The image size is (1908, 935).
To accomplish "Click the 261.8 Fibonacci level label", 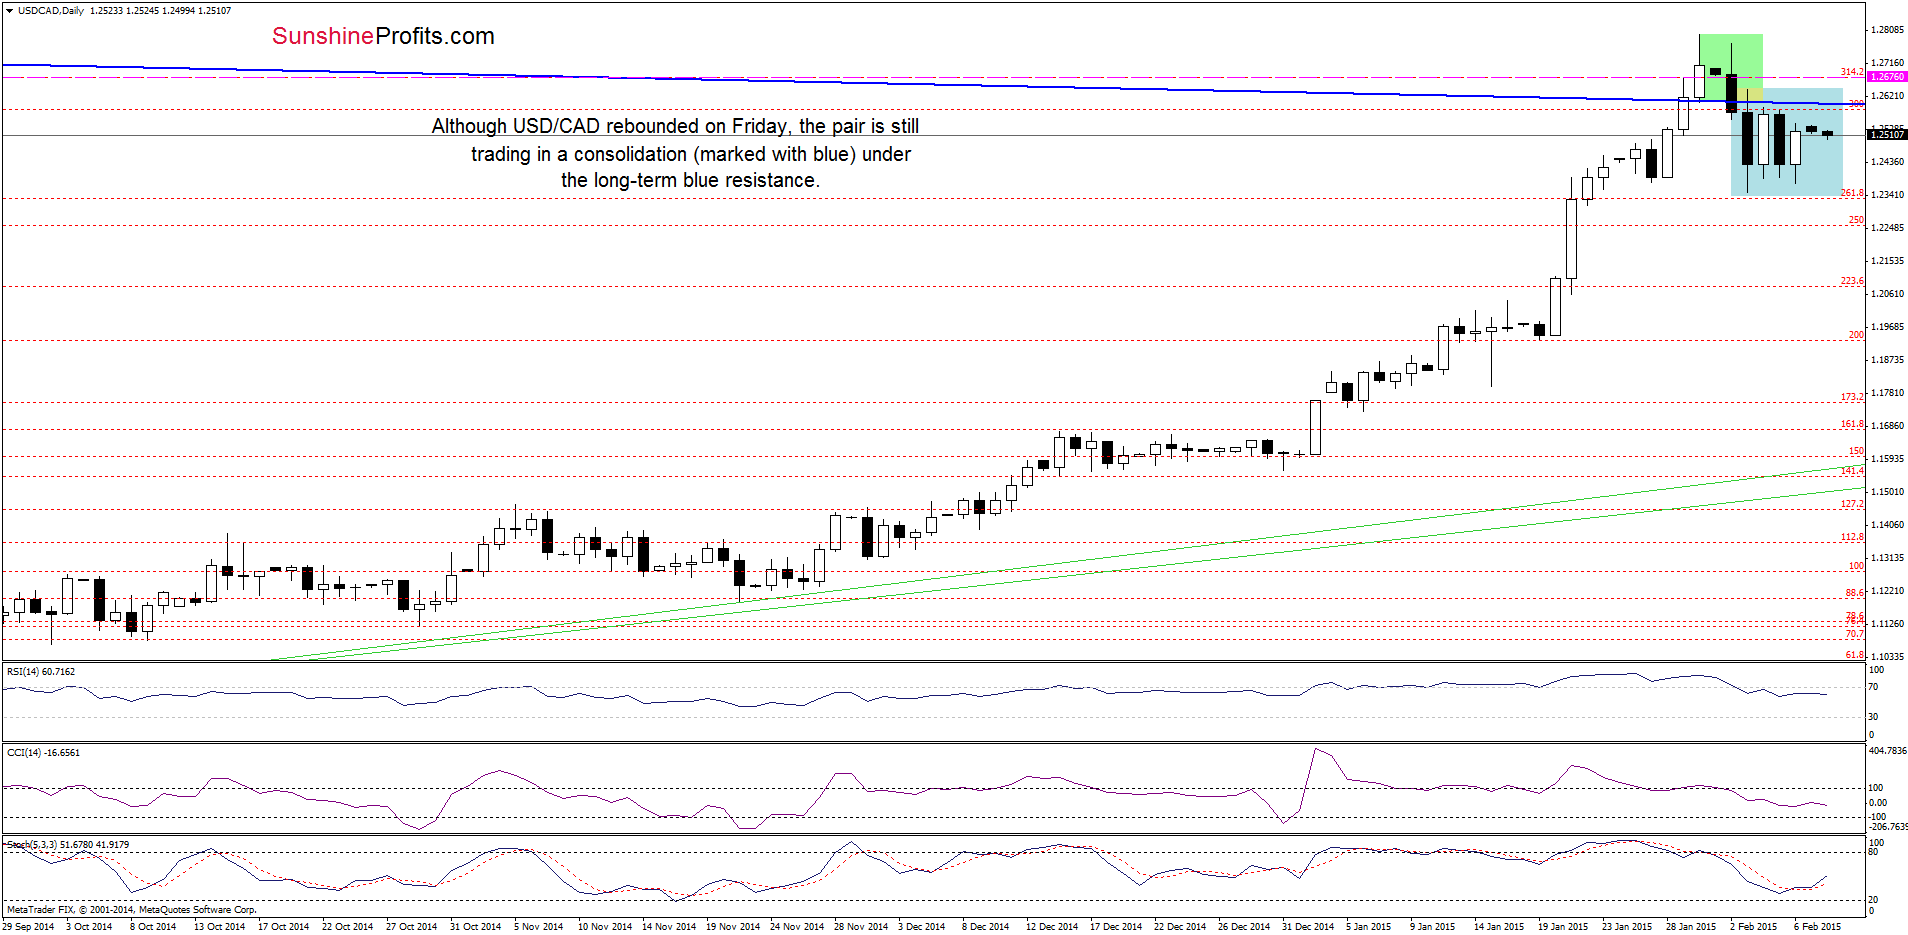I will click(x=1852, y=193).
